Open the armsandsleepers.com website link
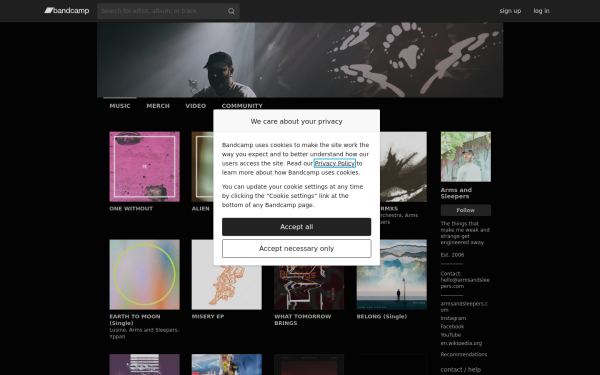 pos(464,307)
